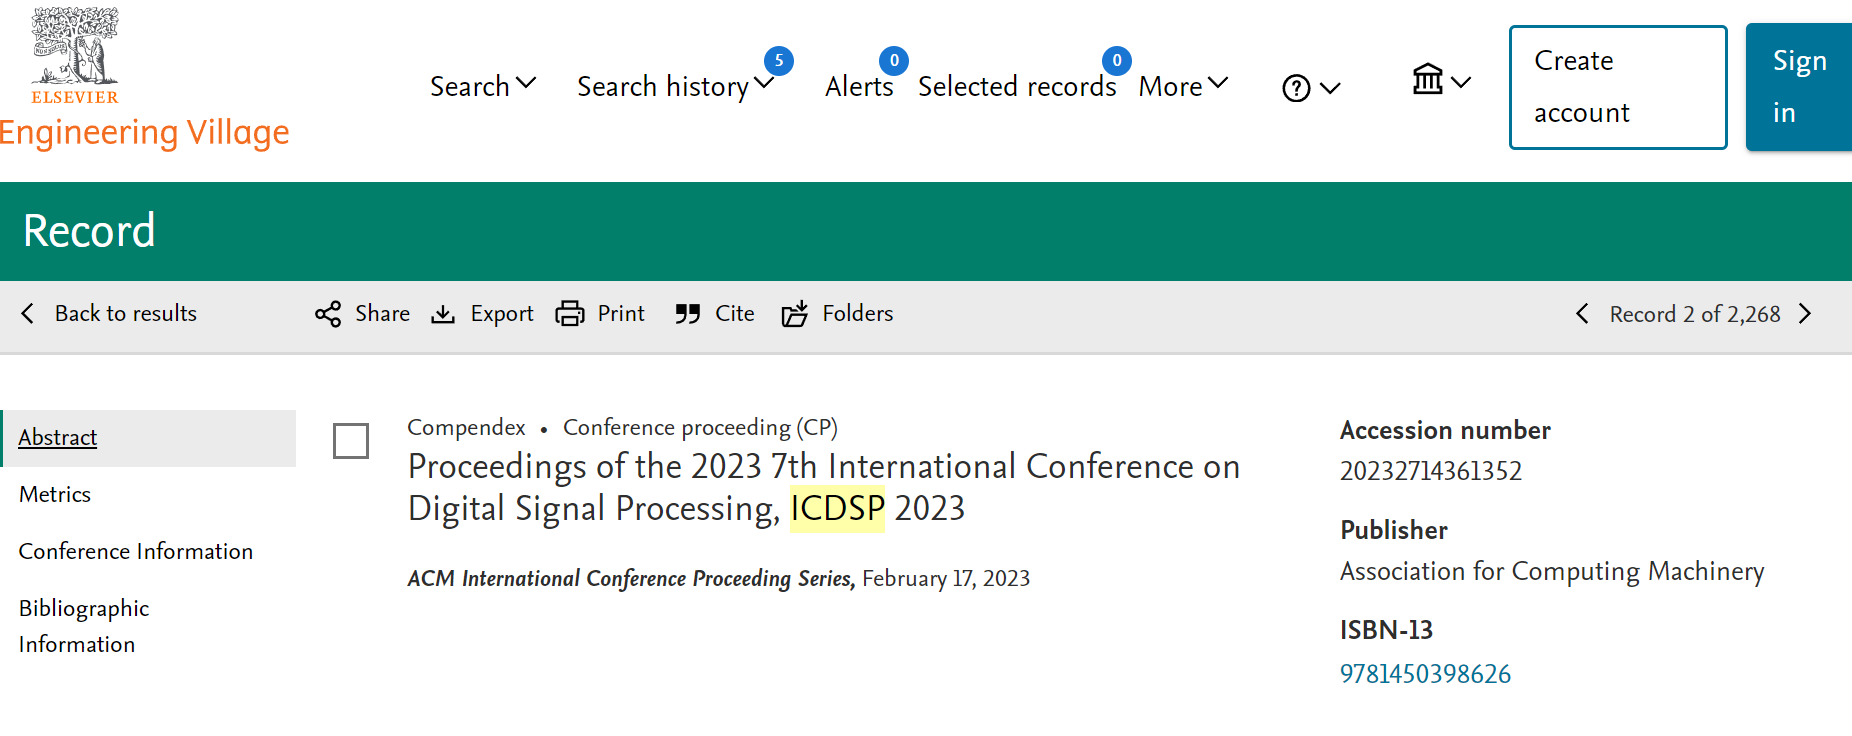Click the ICDSP 2023 proceedings title
Viewport: 1852px width, 736px height.
(x=824, y=488)
